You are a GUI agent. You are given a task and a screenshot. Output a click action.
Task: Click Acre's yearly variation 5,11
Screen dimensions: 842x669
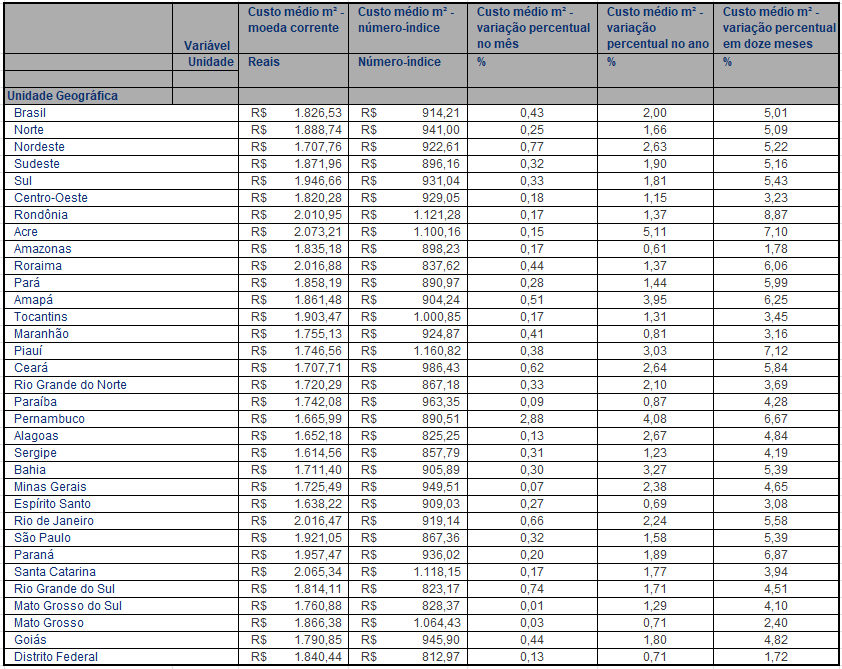(654, 232)
